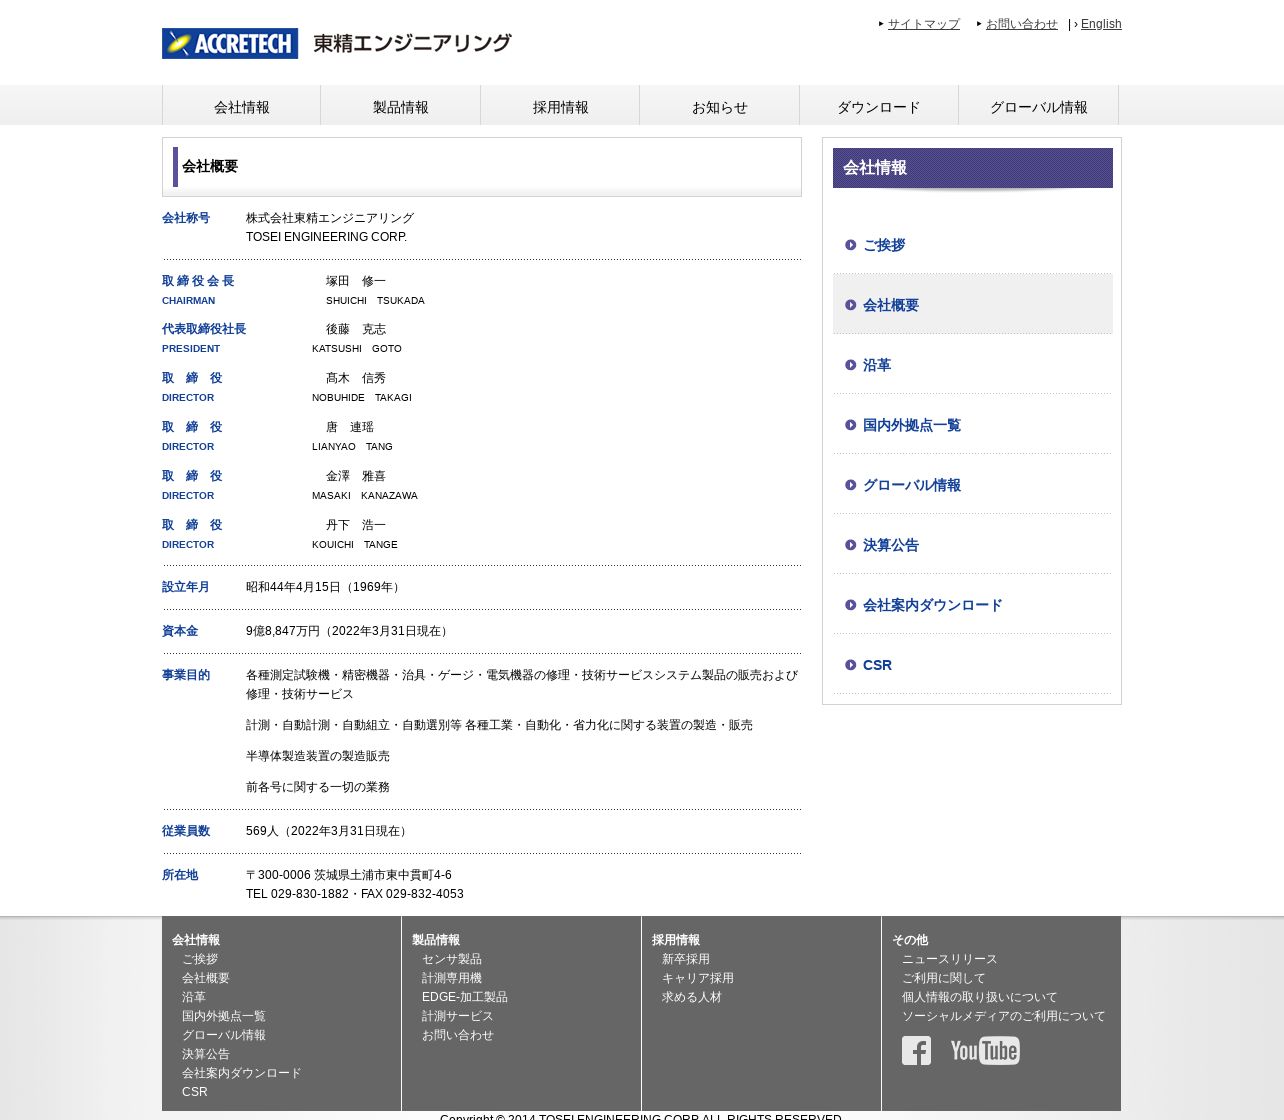Screen dimensions: 1284x1120
Task: Click footer 決算公告 link
Action: (x=206, y=1054)
